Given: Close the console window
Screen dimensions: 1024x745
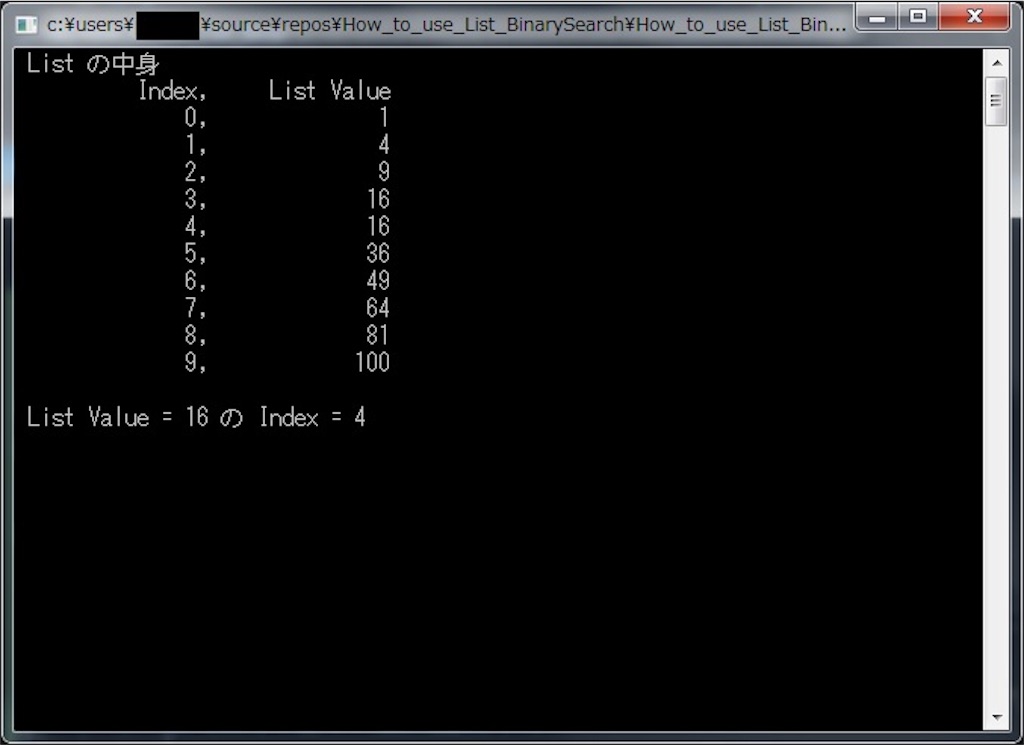Looking at the screenshot, I should tap(974, 17).
